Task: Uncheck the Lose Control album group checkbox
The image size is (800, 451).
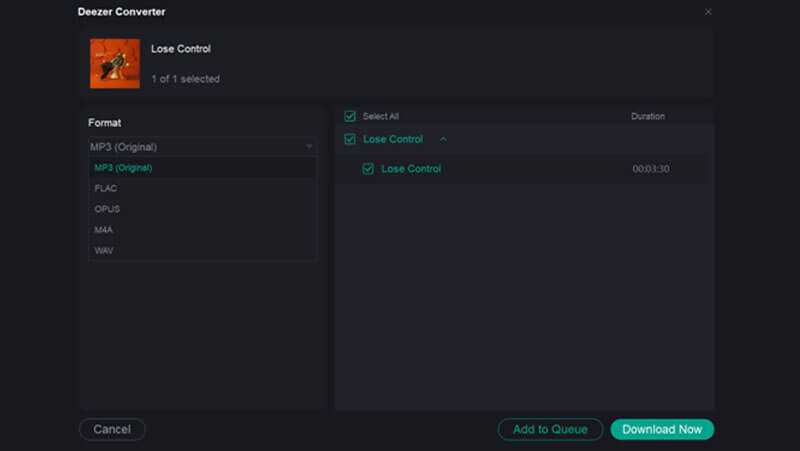Action: 350,139
